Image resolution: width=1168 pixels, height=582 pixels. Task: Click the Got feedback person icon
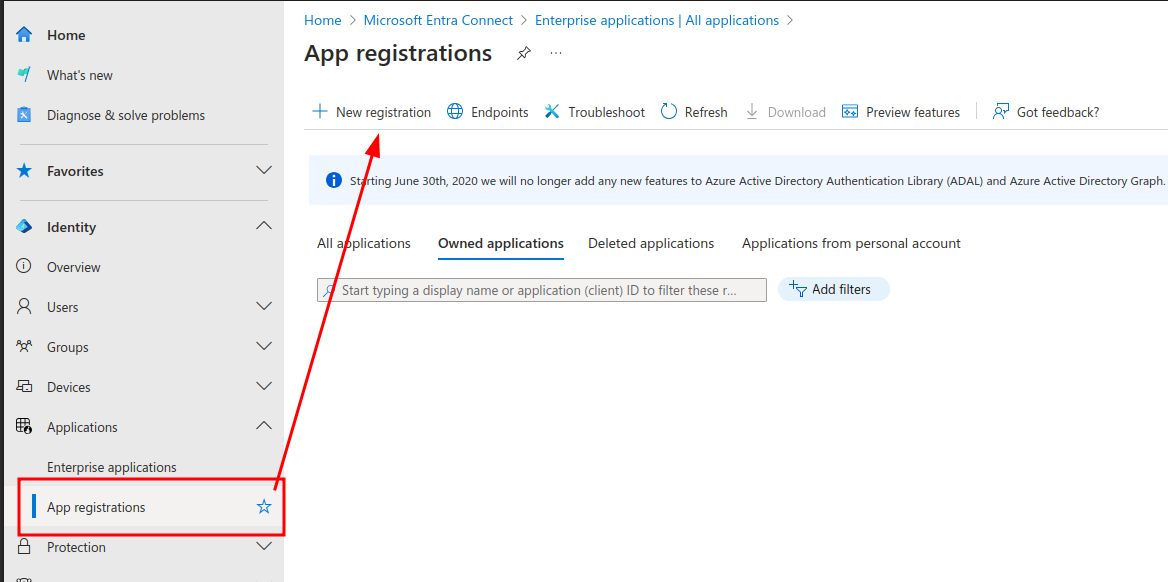tap(1000, 112)
